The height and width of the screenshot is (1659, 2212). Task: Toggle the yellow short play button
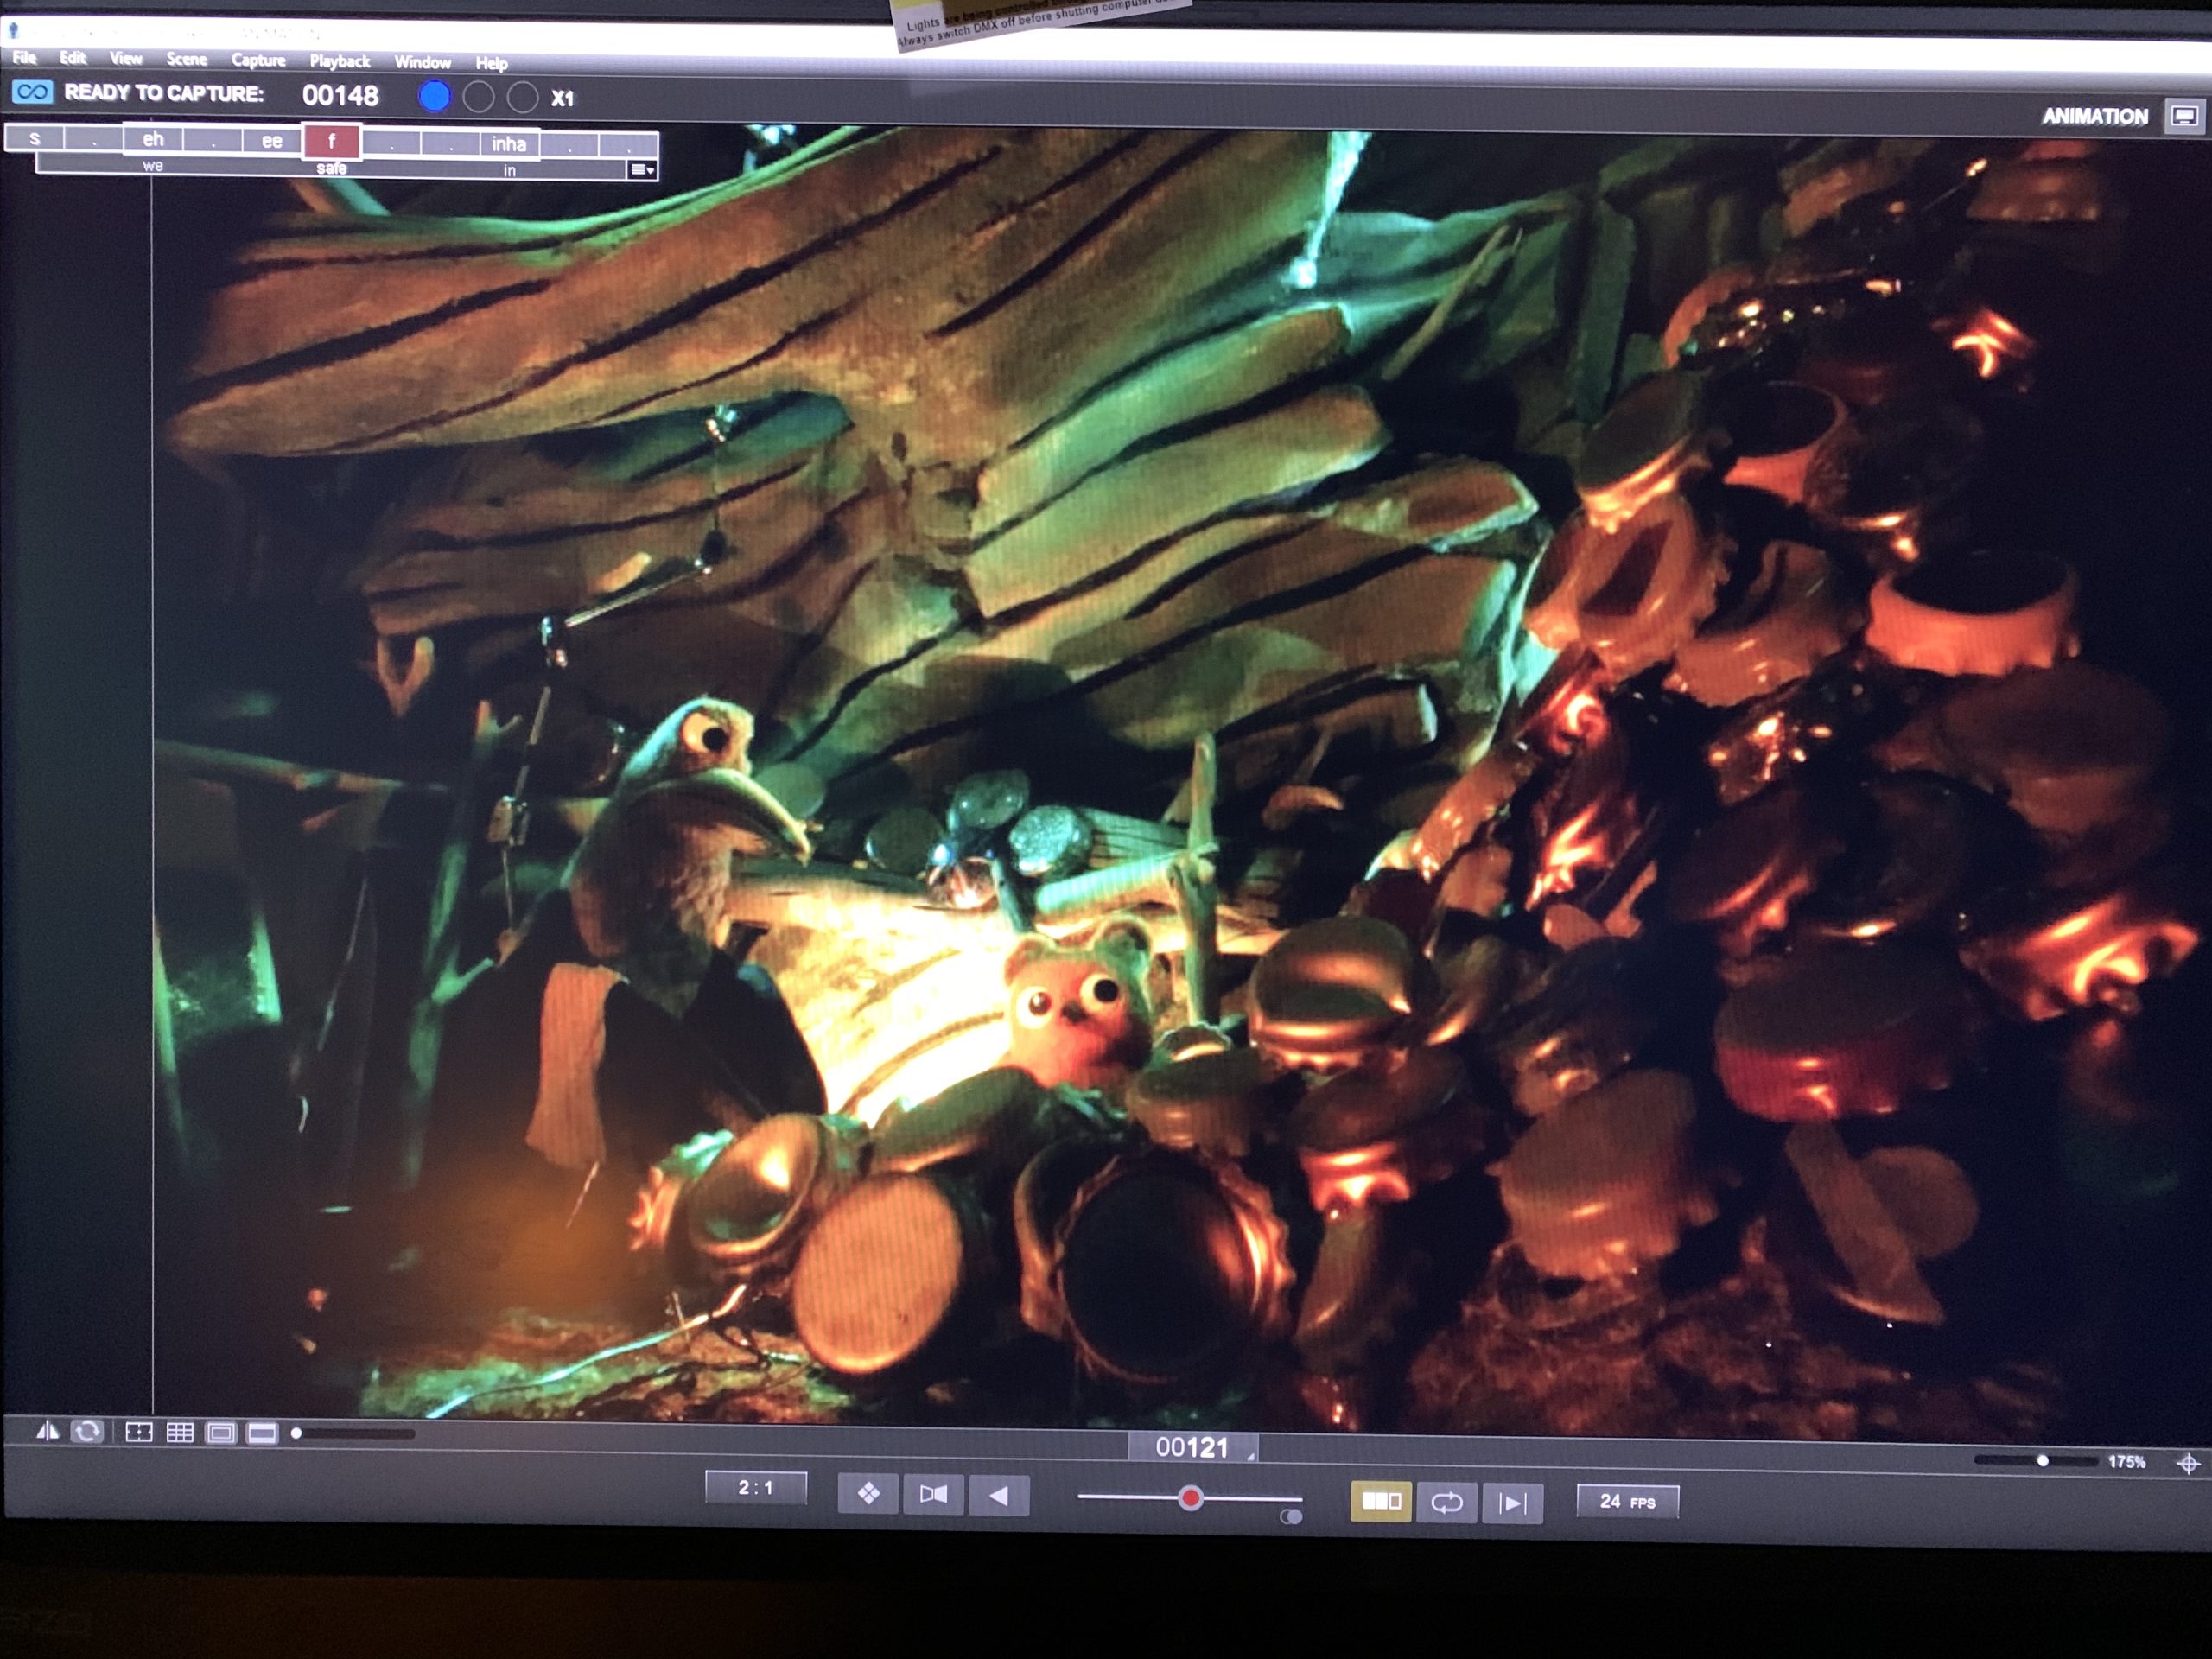(1381, 1501)
